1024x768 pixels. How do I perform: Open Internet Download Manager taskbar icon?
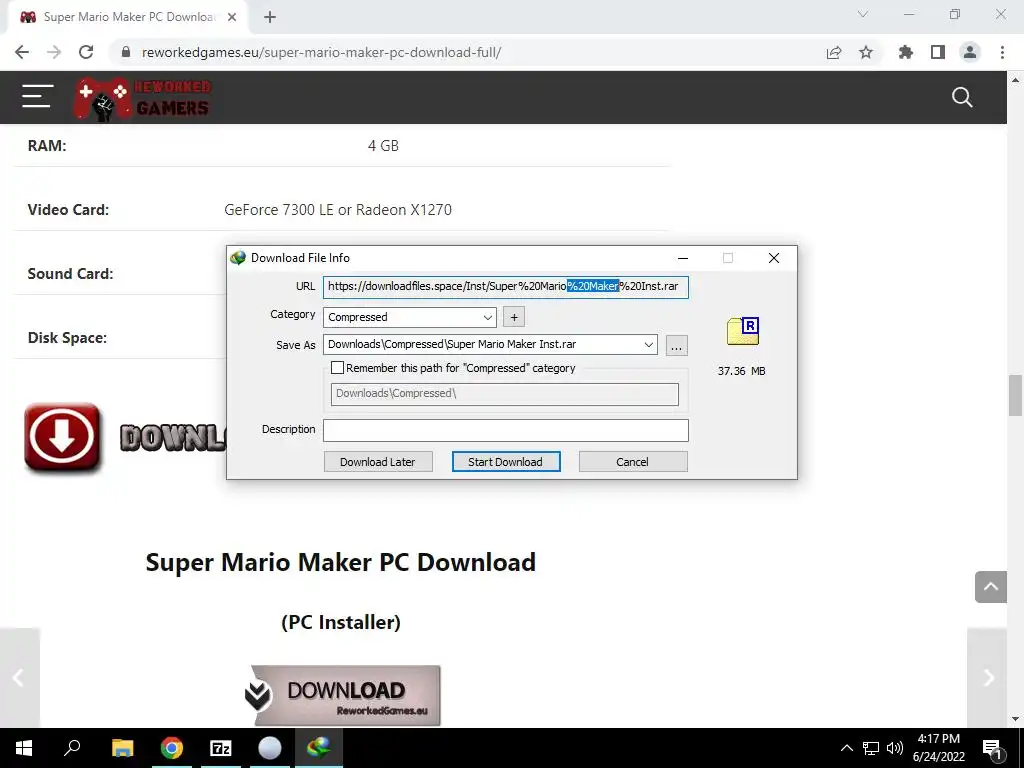pos(319,748)
